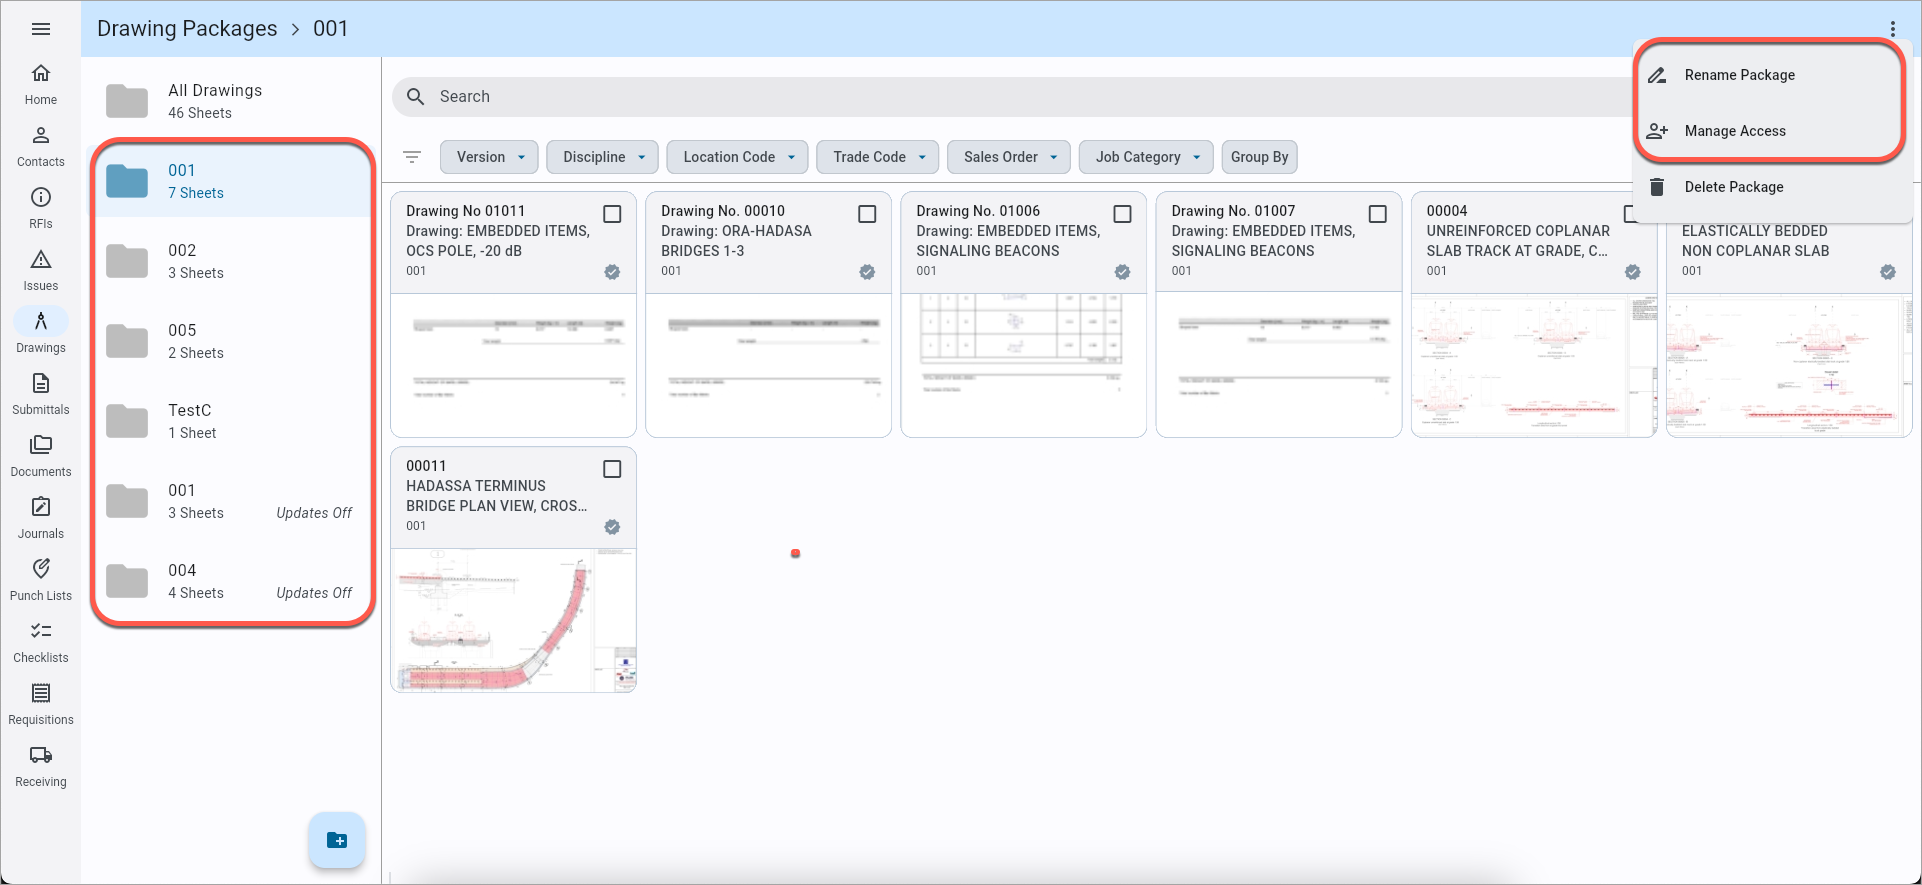Open thumbnail of Drawing No. 01007

click(1278, 364)
